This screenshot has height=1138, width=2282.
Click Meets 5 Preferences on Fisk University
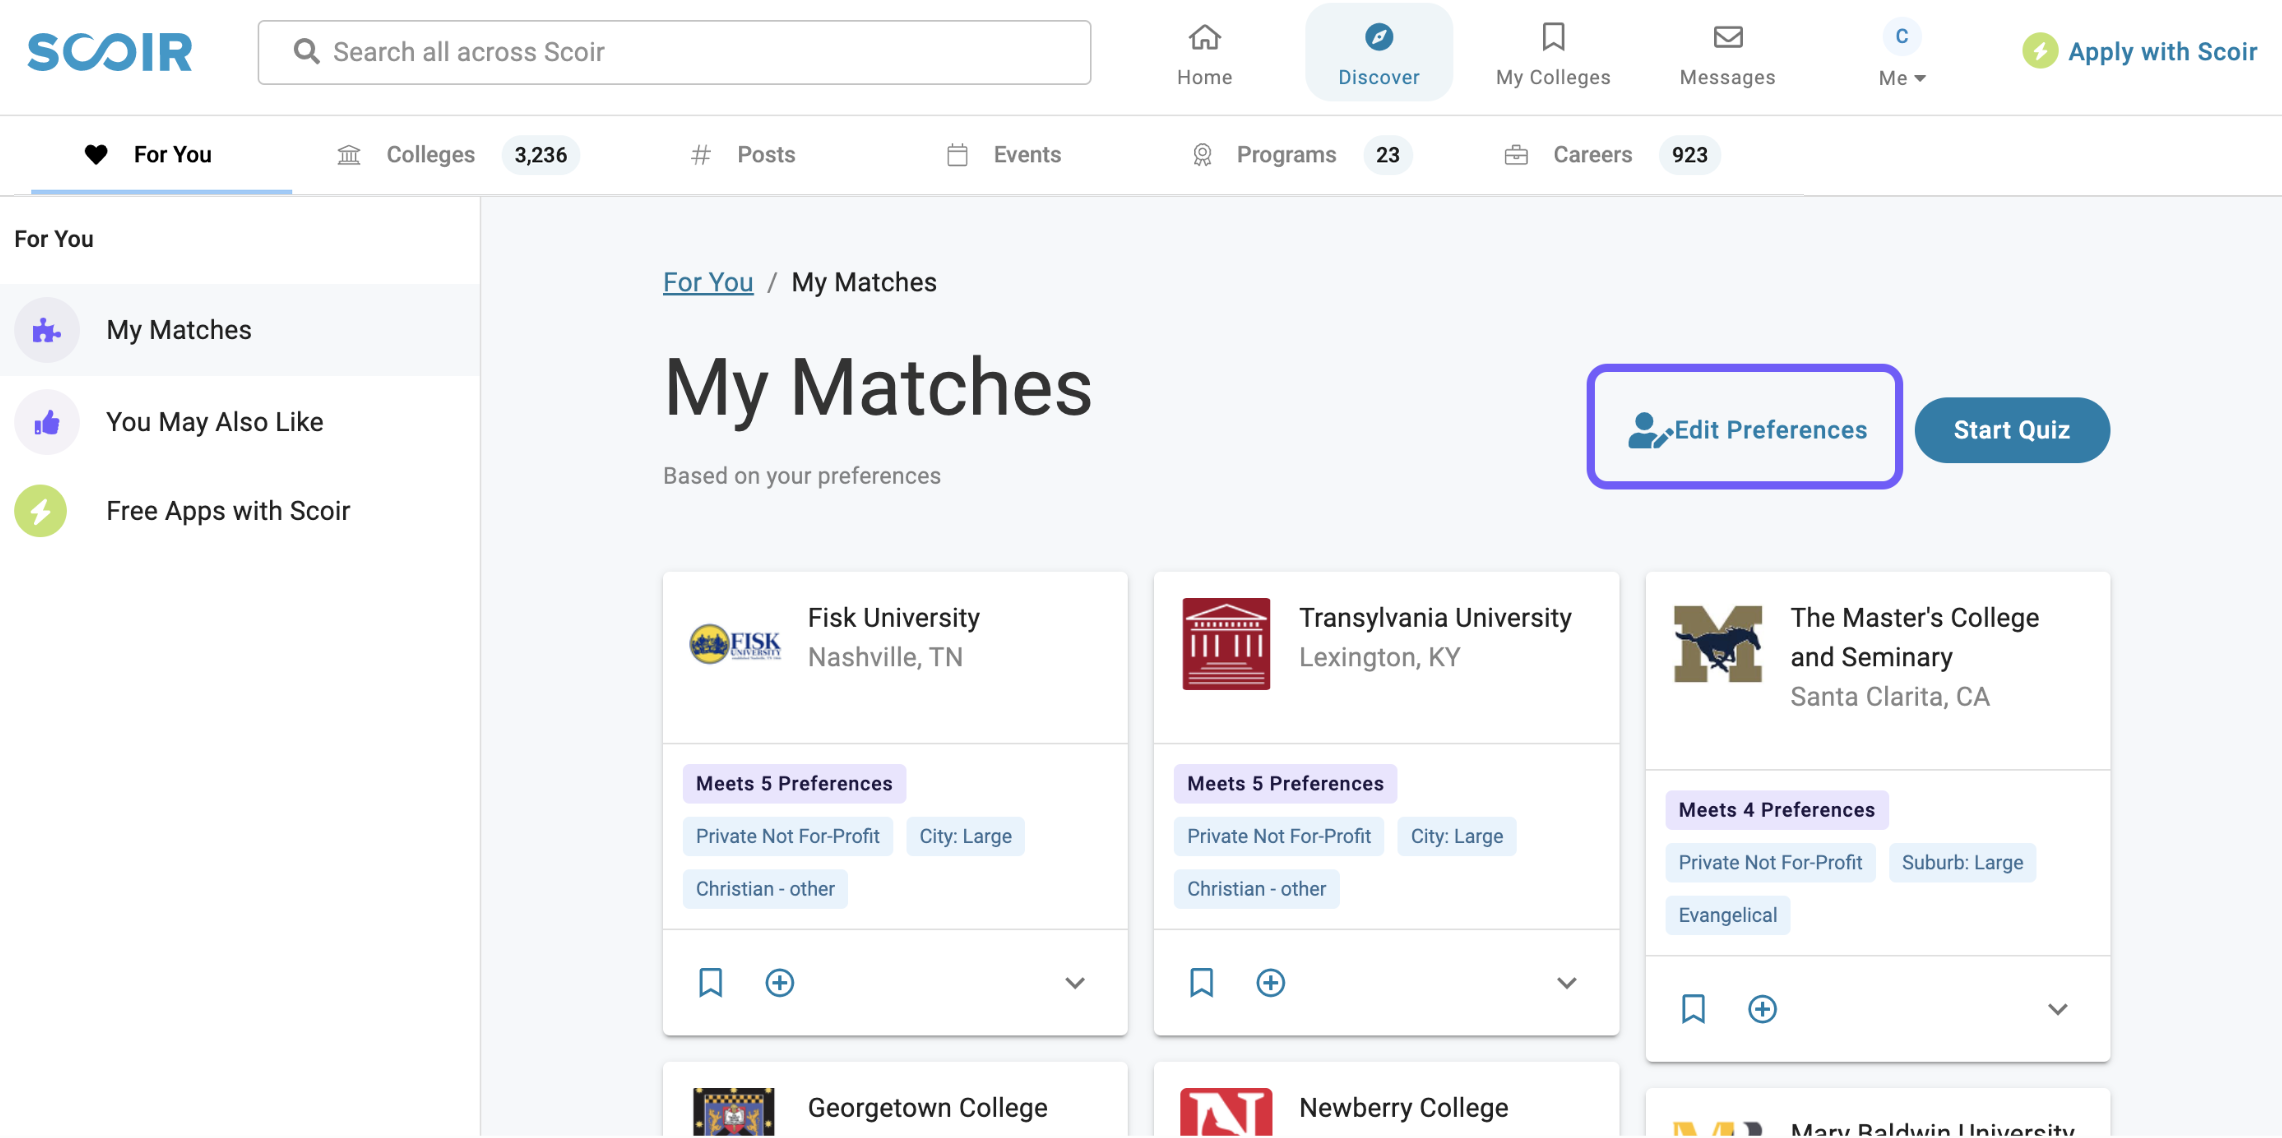[794, 784]
